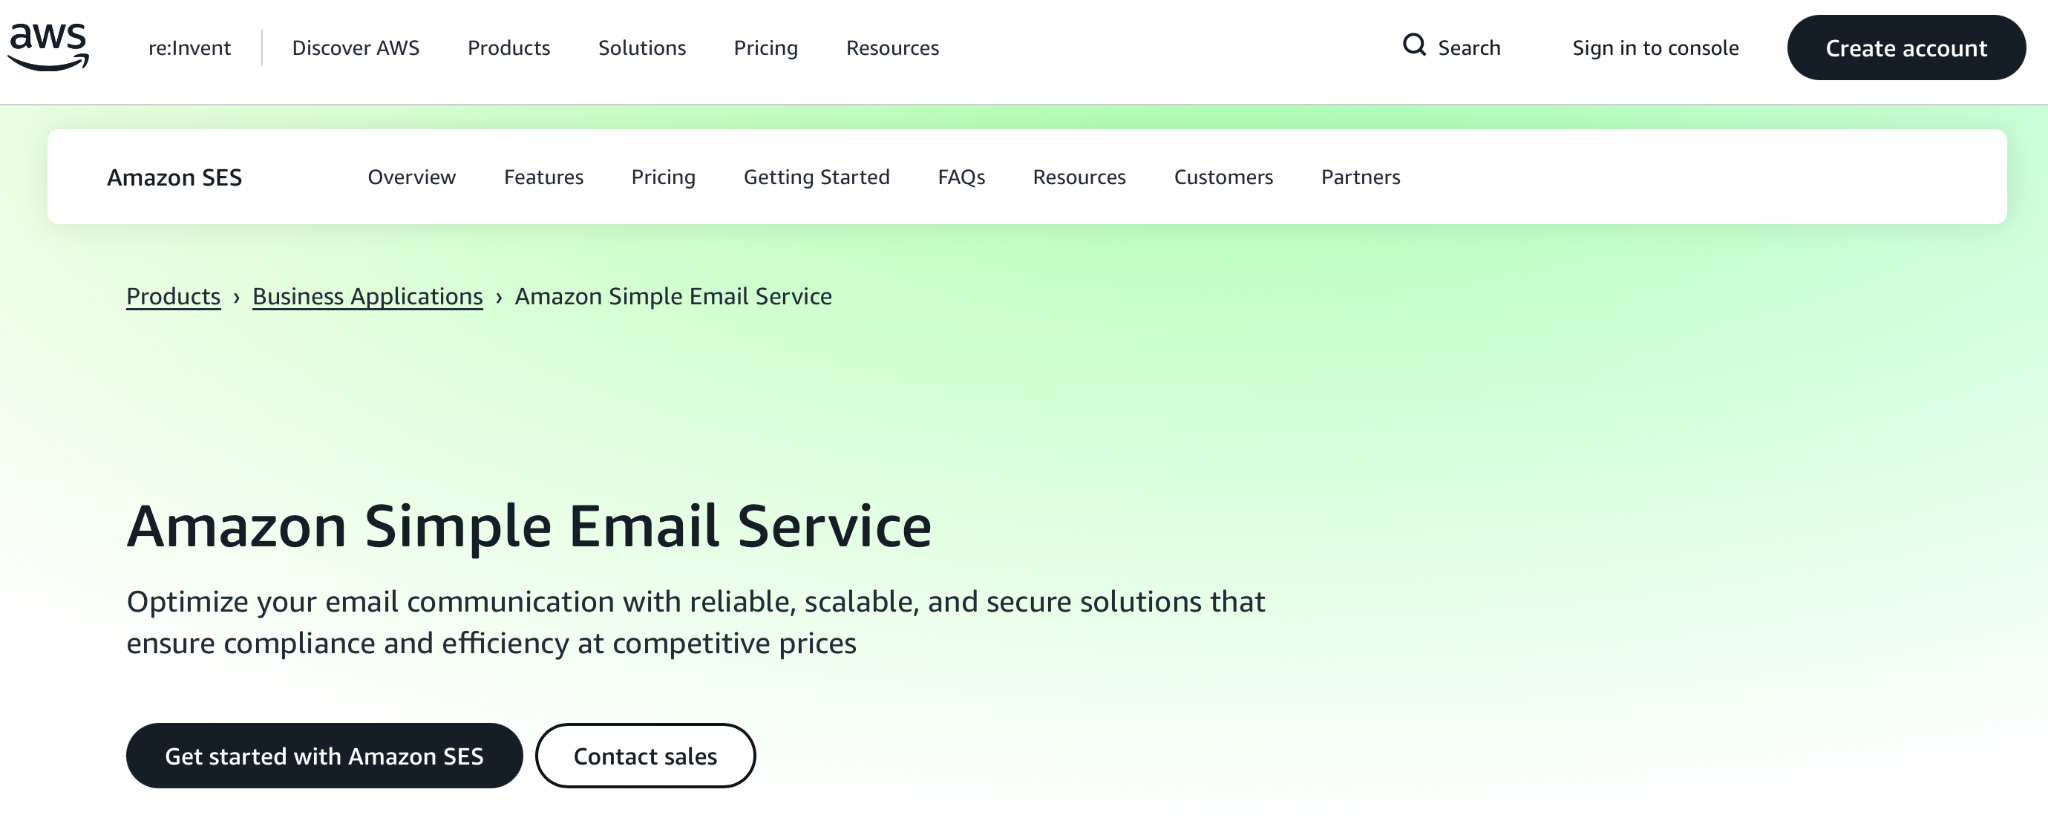Open the Resources menu in the top bar

(x=891, y=48)
